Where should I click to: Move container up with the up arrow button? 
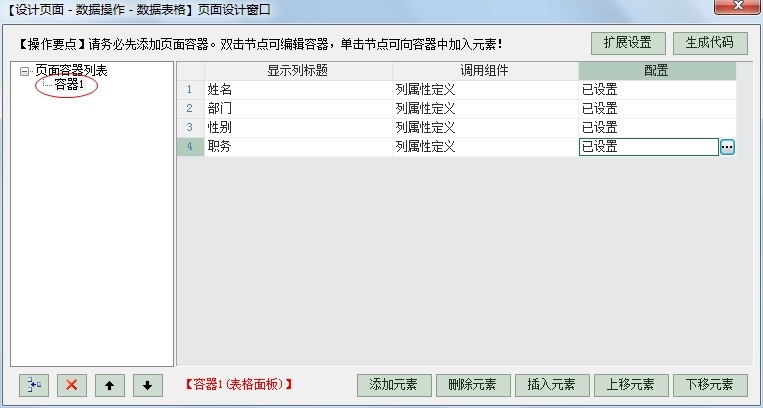[109, 385]
